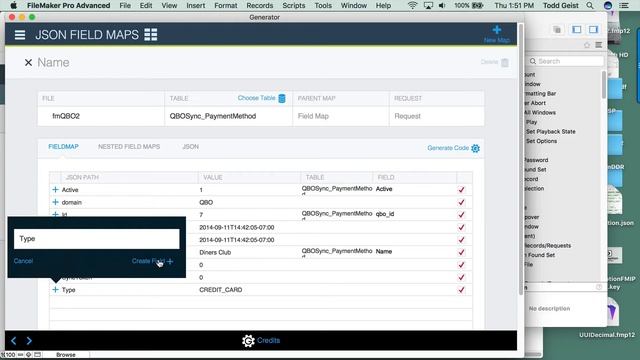
Task: Open the Format menu
Action: 226,6
